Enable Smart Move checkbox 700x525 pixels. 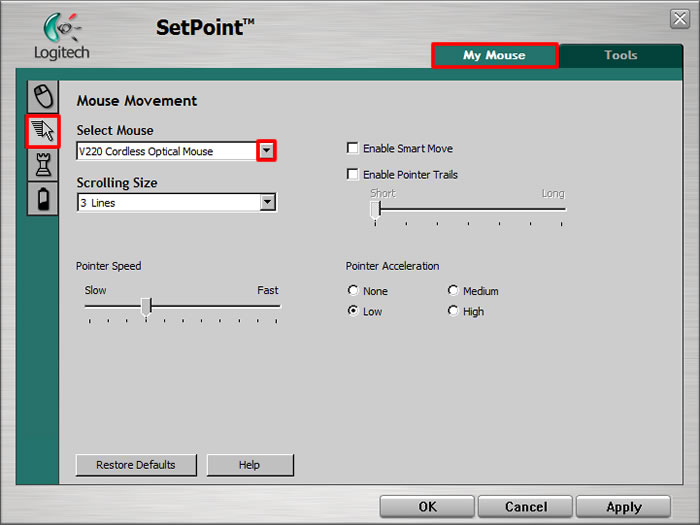pos(352,149)
